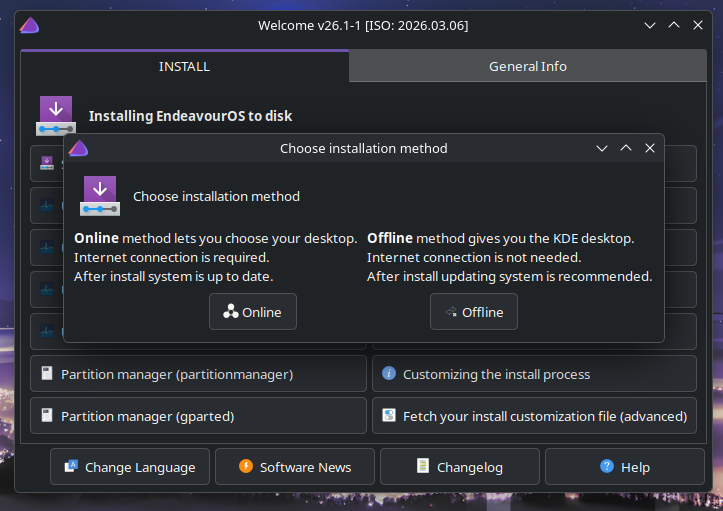723x511 pixels.
Task: Click the Change Language button
Action: pos(130,467)
